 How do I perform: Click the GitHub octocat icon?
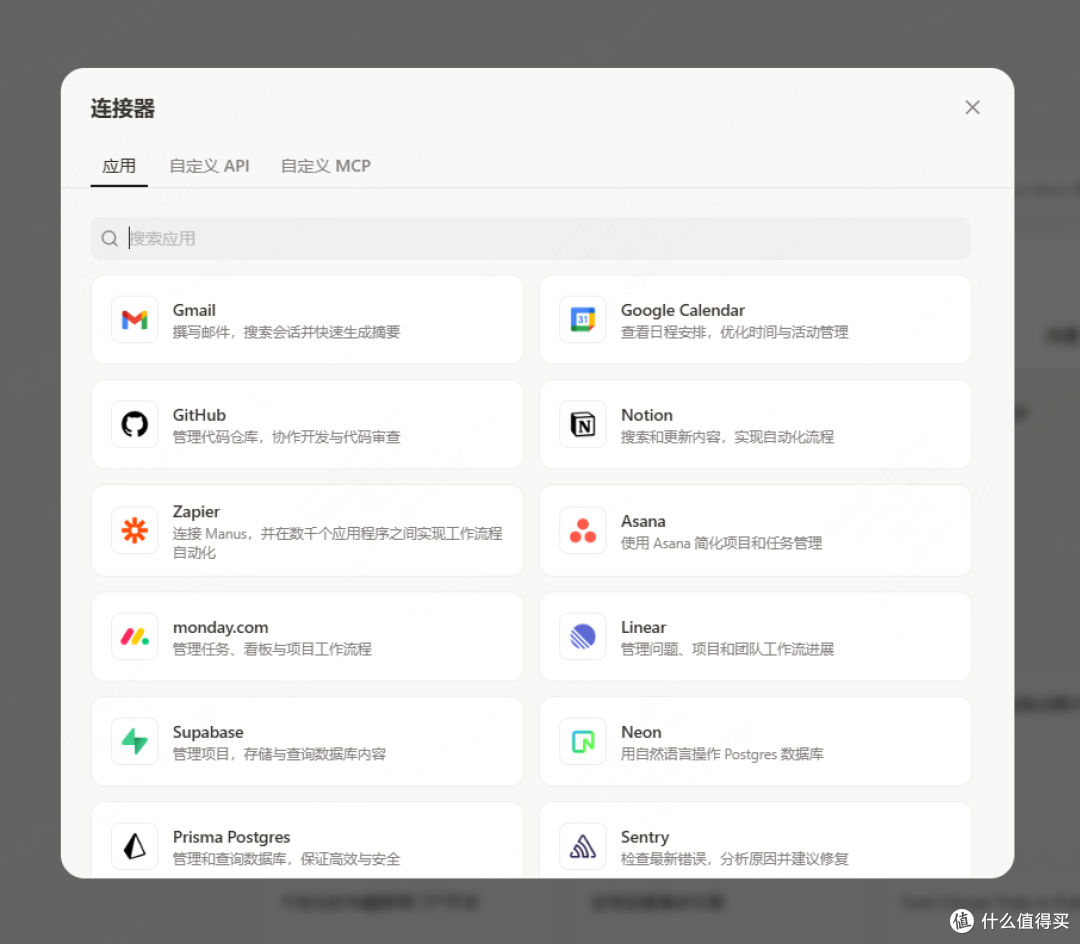click(134, 425)
